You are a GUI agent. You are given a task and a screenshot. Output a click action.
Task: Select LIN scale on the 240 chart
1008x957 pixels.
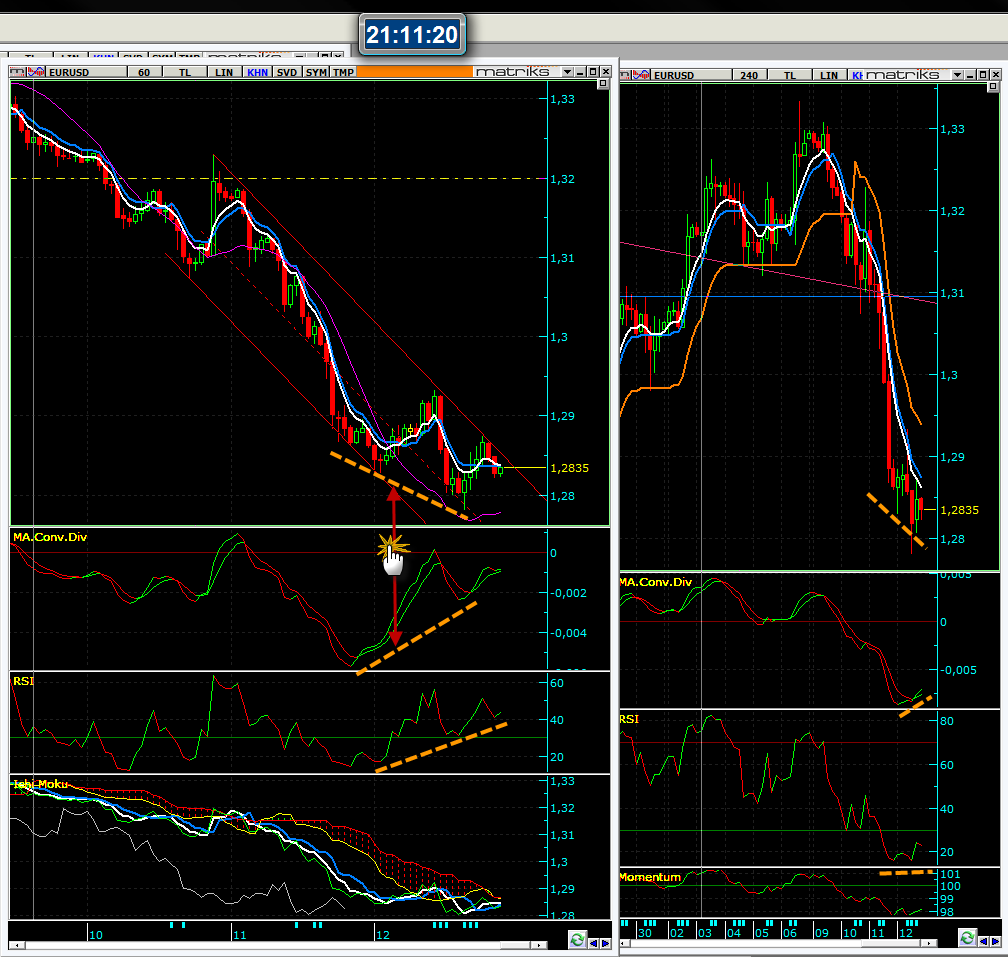(829, 75)
